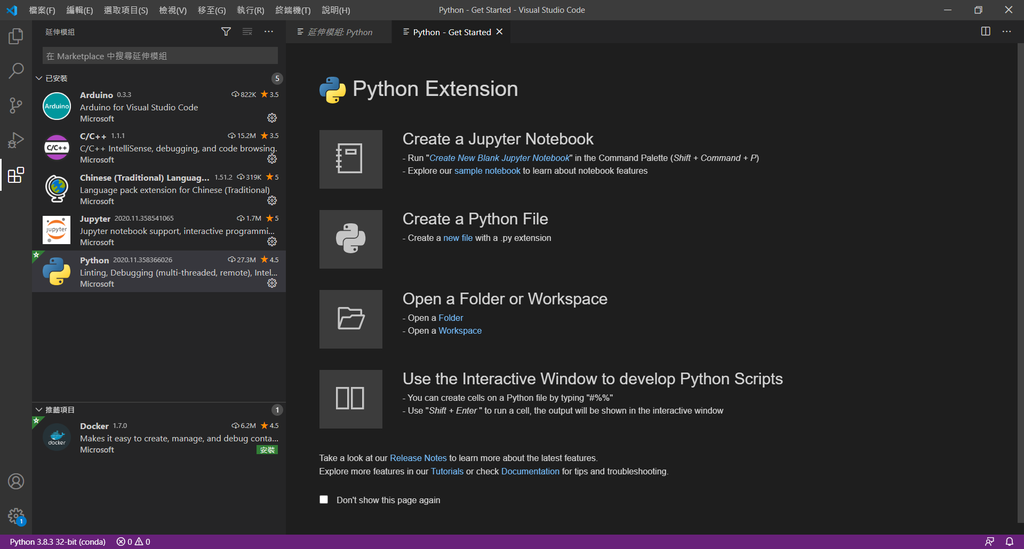
Task: Open the 編輯(E) menu
Action: pos(80,10)
